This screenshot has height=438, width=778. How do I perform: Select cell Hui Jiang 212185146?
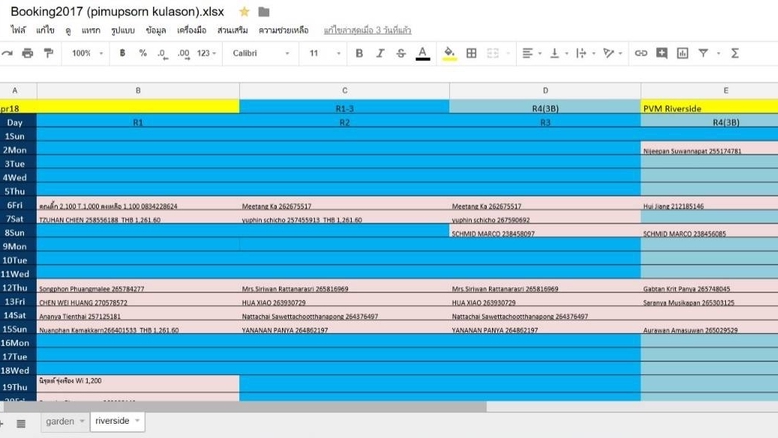710,205
